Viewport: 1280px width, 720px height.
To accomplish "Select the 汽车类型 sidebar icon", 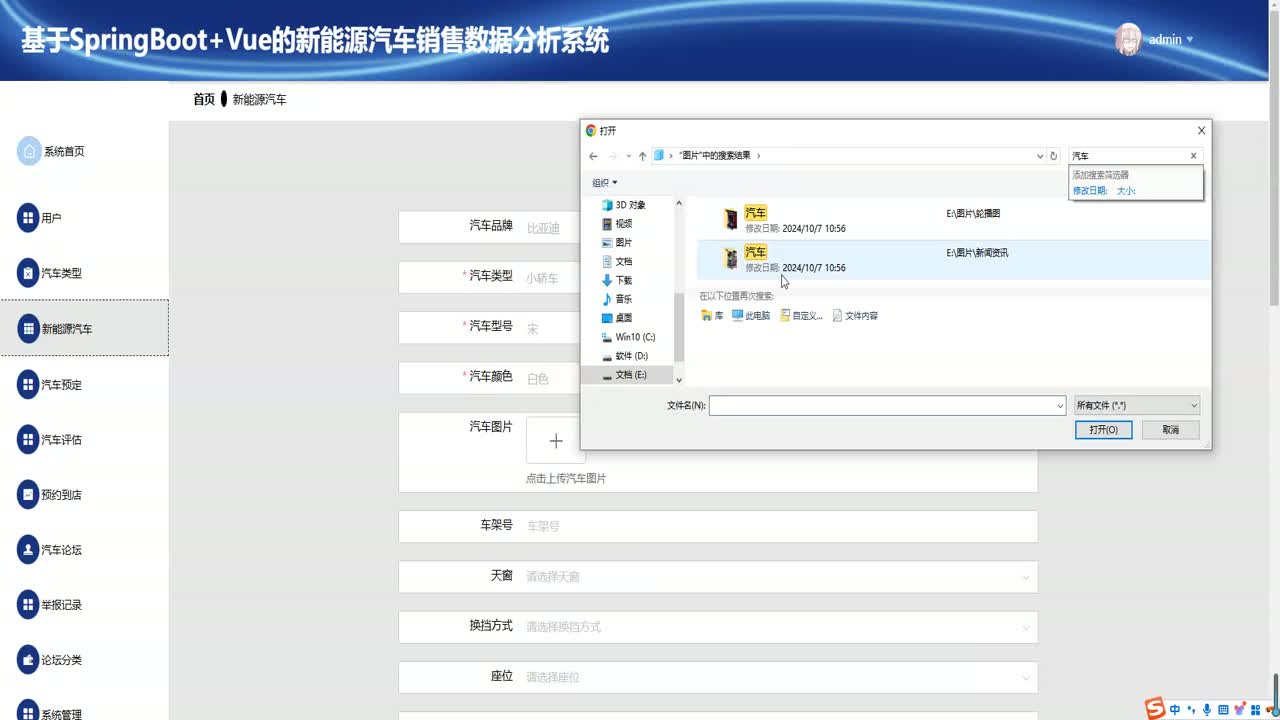I will [x=28, y=273].
